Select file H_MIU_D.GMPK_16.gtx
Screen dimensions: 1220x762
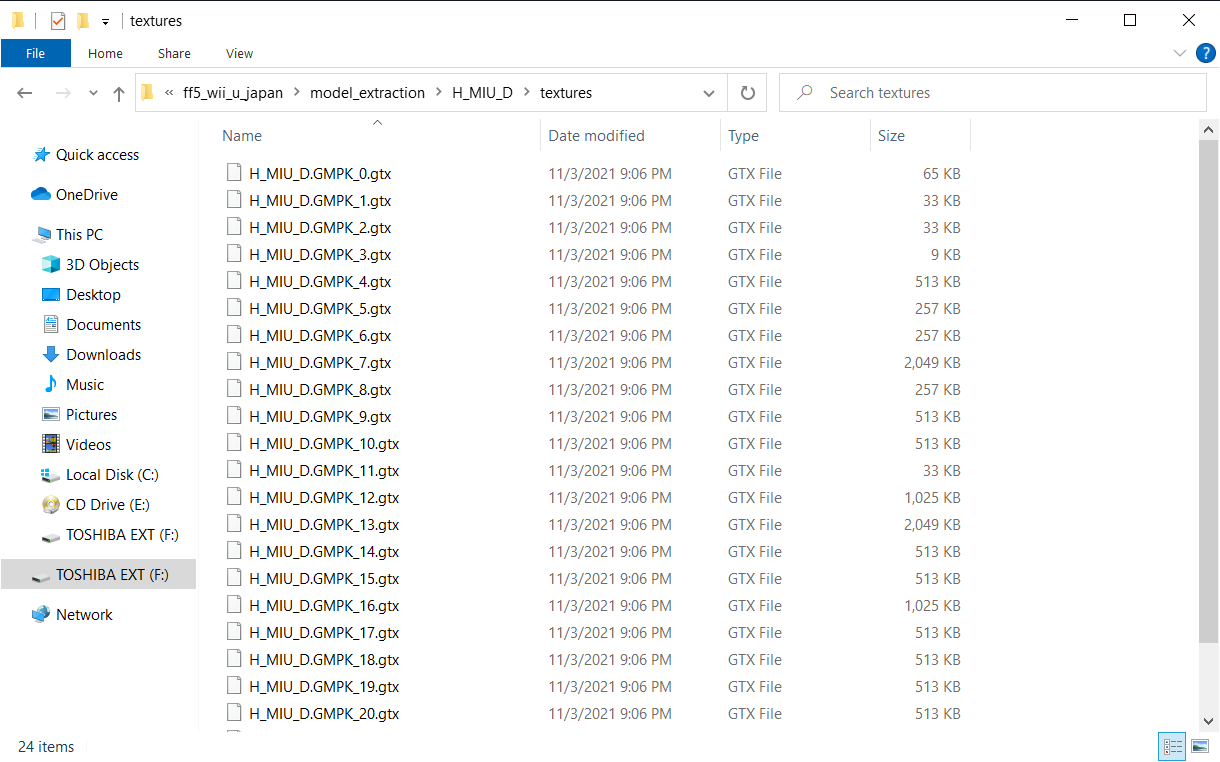[324, 605]
